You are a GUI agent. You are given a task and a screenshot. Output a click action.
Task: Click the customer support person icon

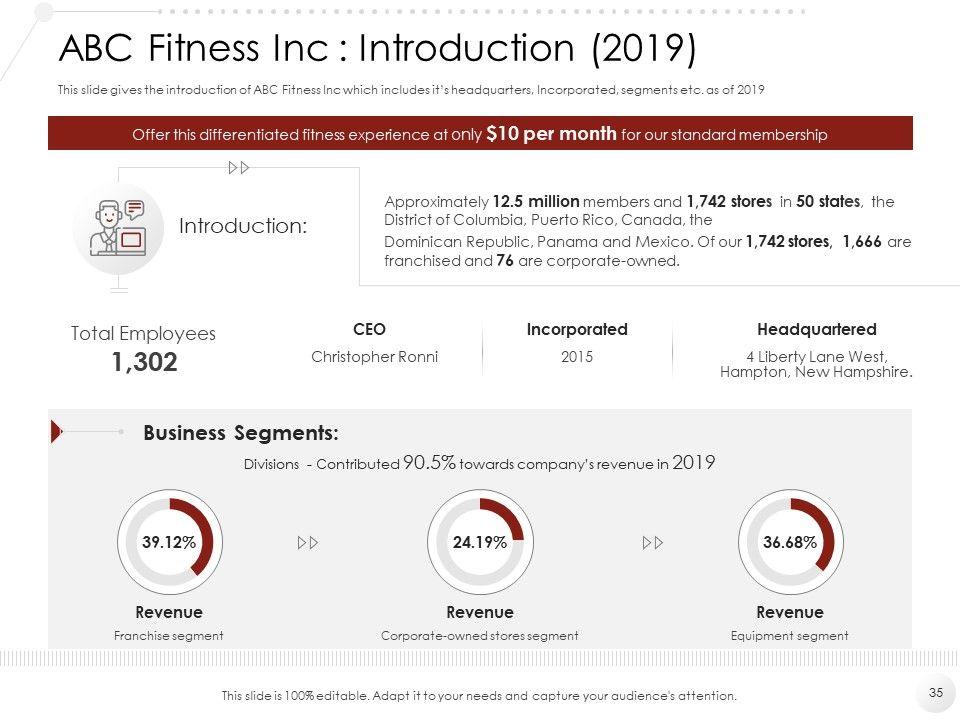[118, 228]
